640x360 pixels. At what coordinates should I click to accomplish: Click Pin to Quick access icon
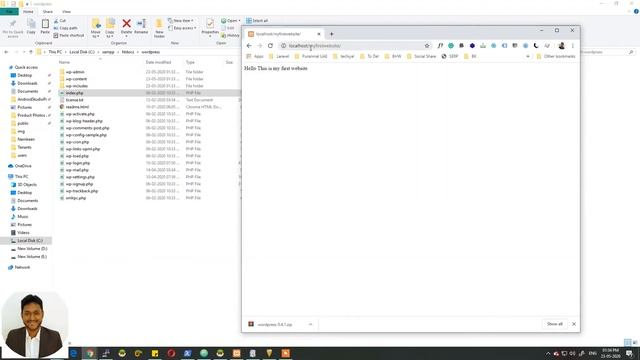13,28
